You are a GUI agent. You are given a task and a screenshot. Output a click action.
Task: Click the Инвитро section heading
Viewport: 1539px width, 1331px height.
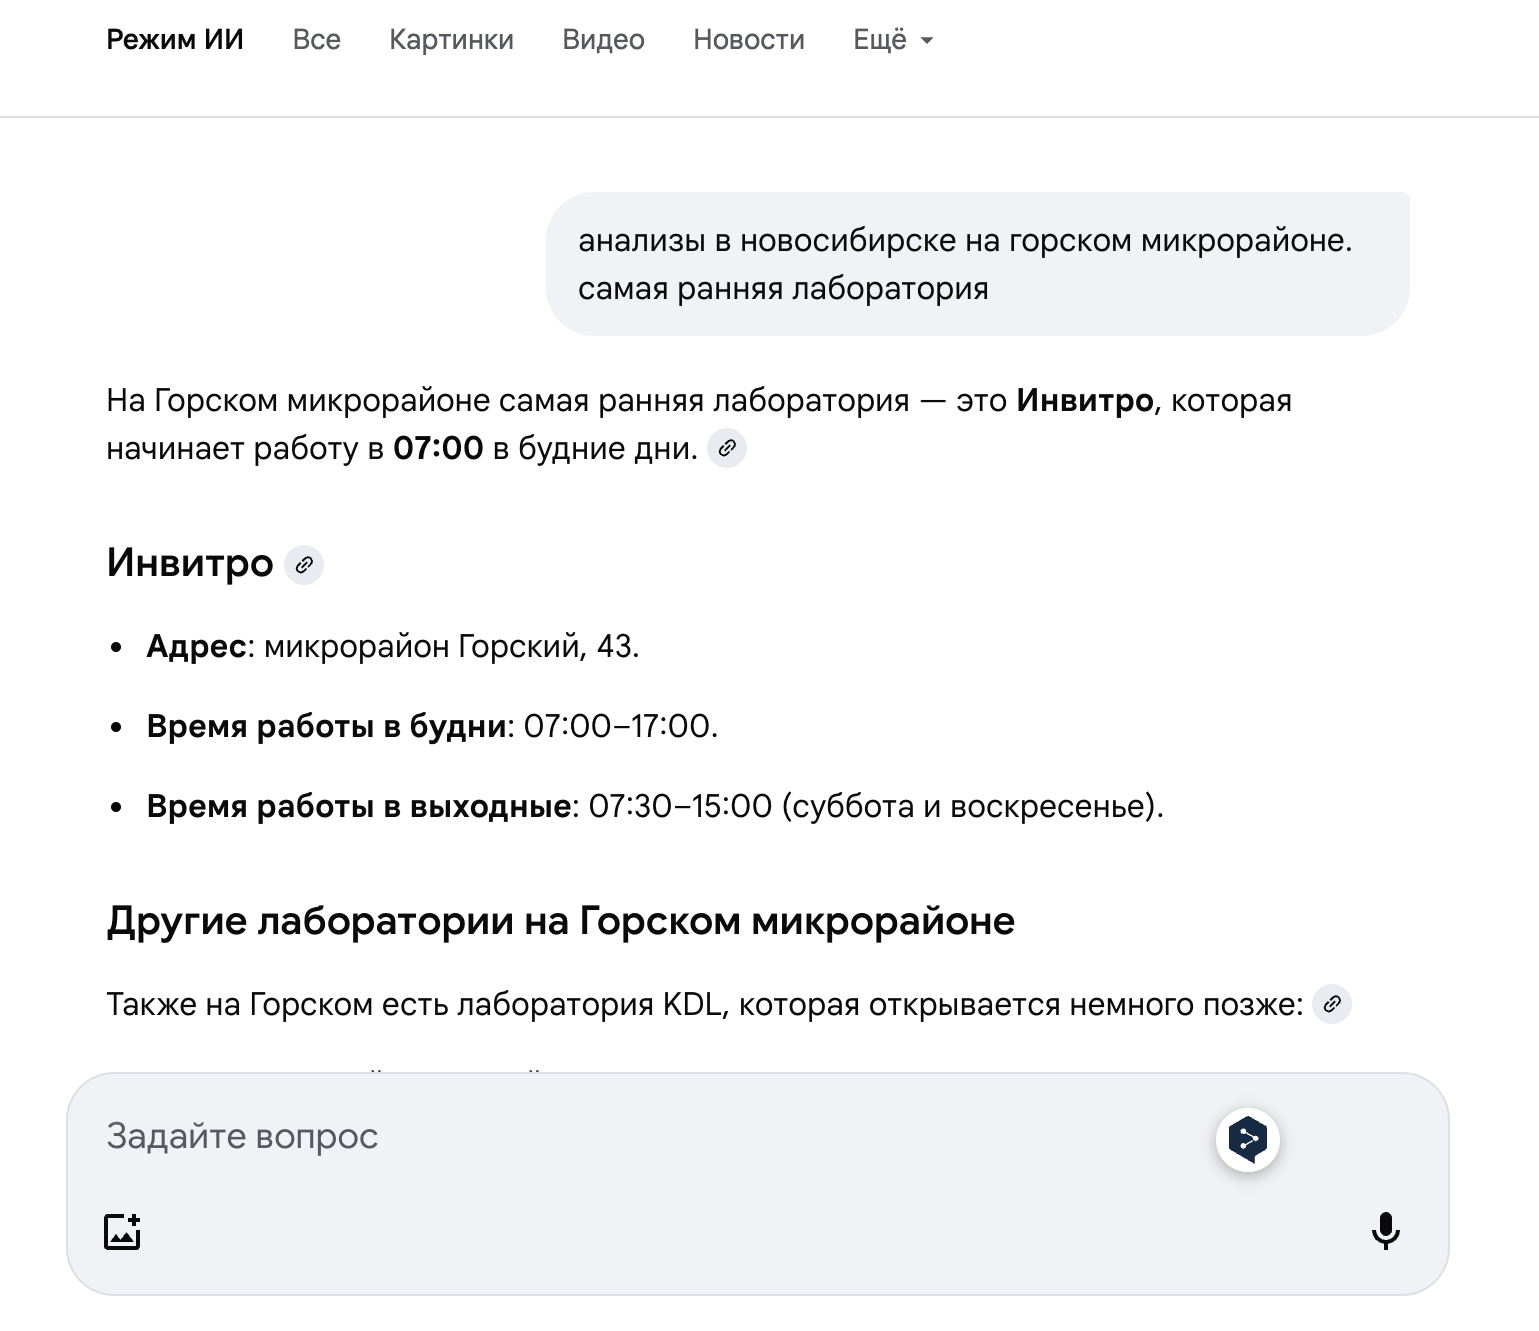coord(190,563)
